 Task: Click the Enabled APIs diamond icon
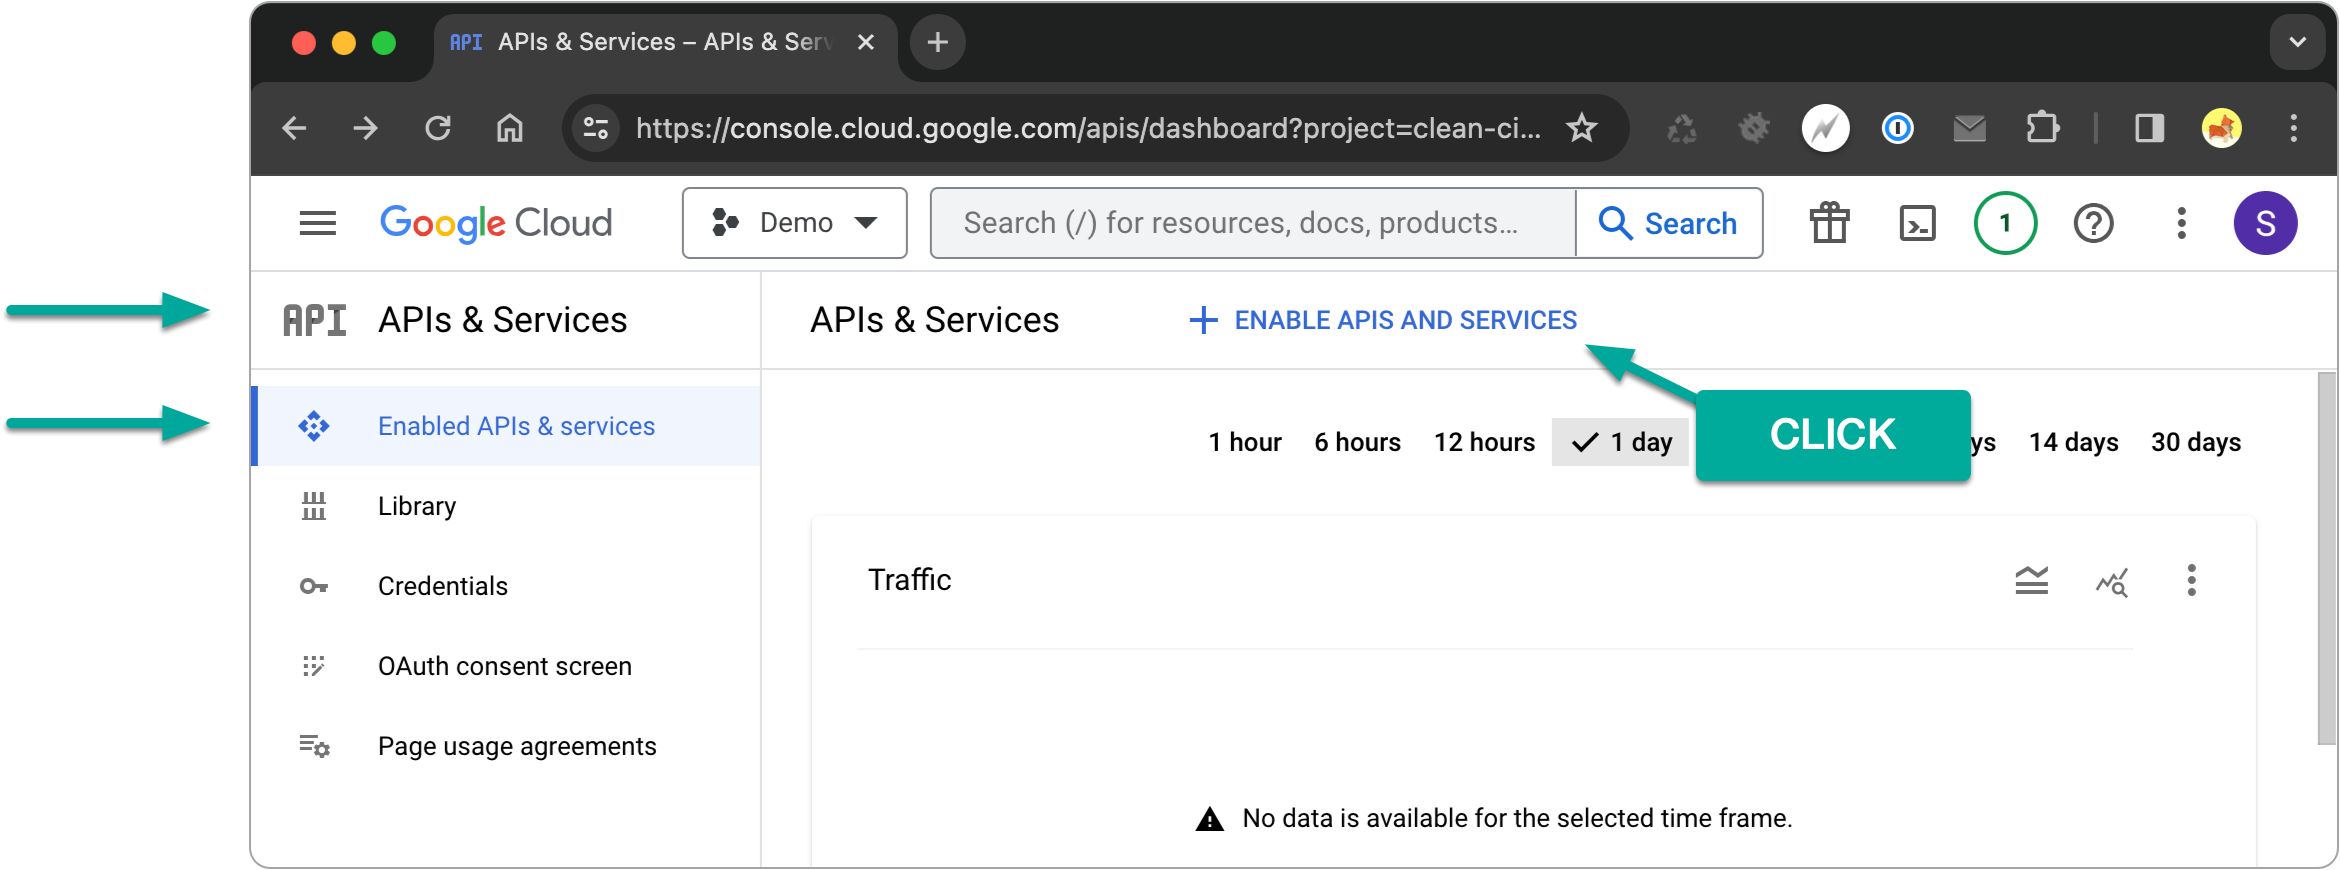tap(314, 426)
